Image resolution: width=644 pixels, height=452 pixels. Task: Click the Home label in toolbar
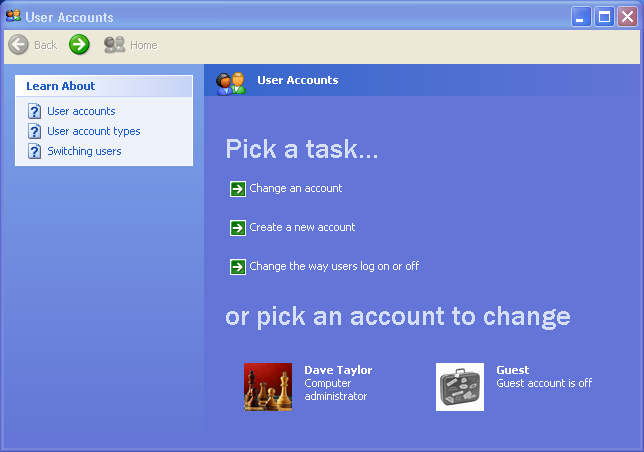(x=144, y=45)
